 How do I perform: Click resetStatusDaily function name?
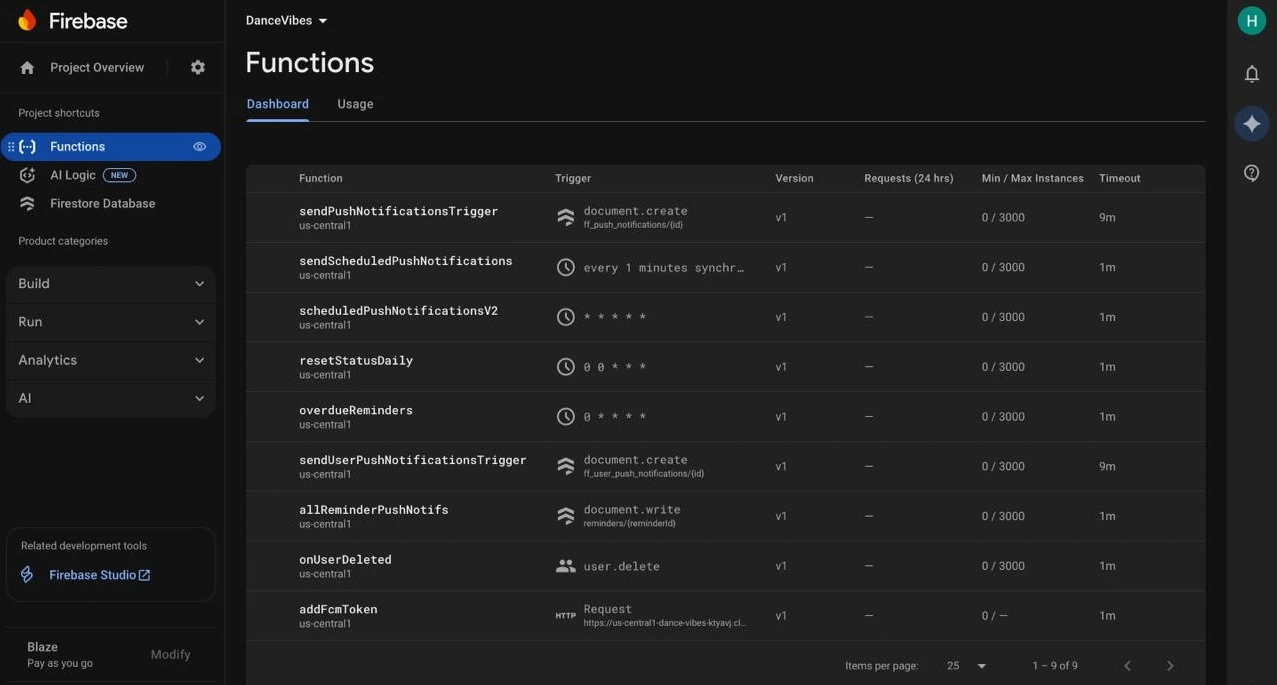click(356, 360)
